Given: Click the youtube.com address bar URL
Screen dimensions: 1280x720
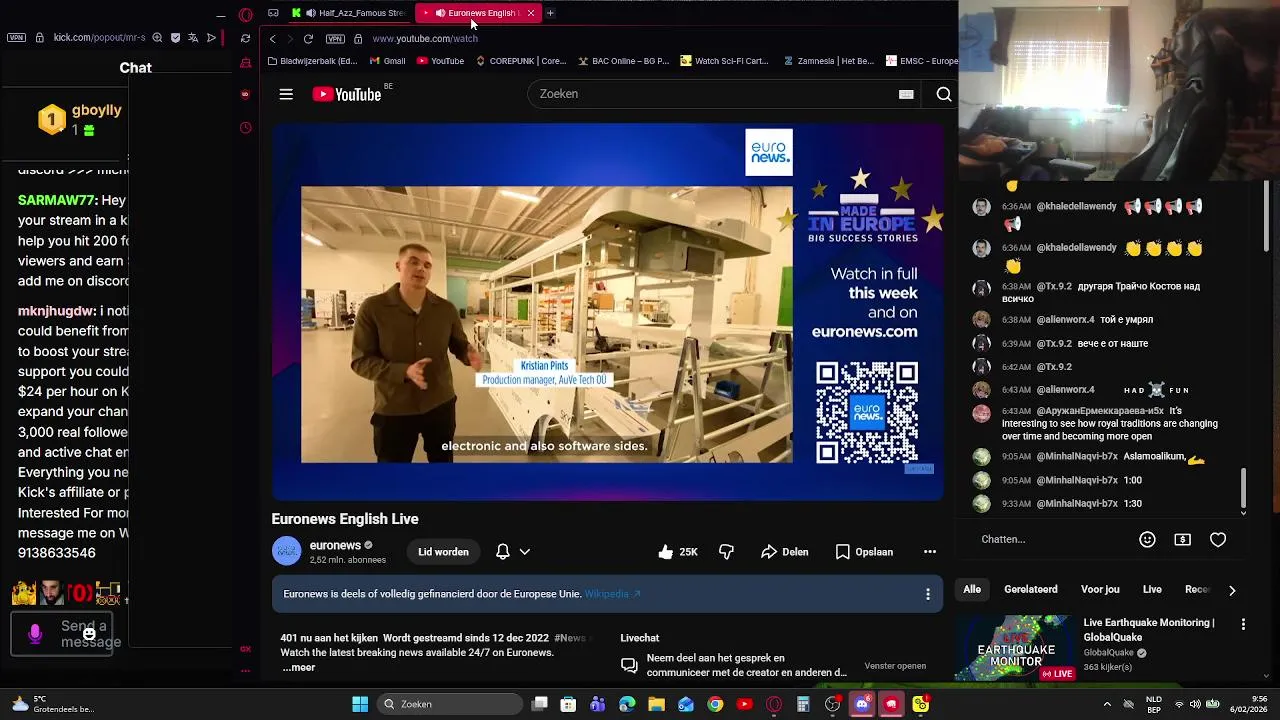Looking at the screenshot, I should (x=425, y=39).
